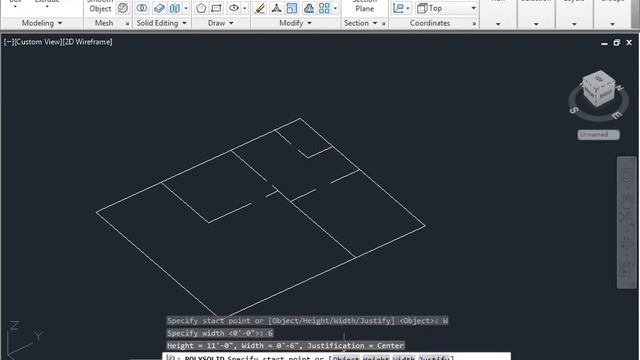Click the eye-shaped draw icon

234,8
